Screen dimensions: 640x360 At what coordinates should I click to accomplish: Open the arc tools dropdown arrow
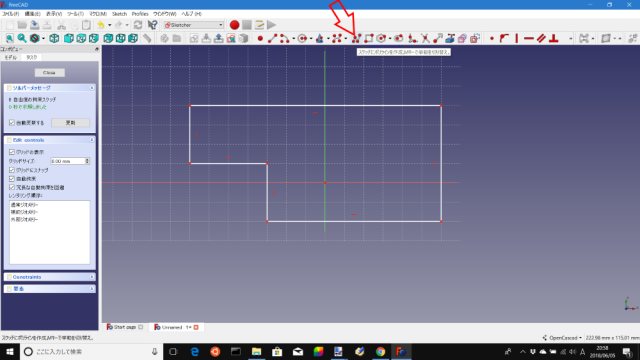pyautogui.click(x=293, y=38)
